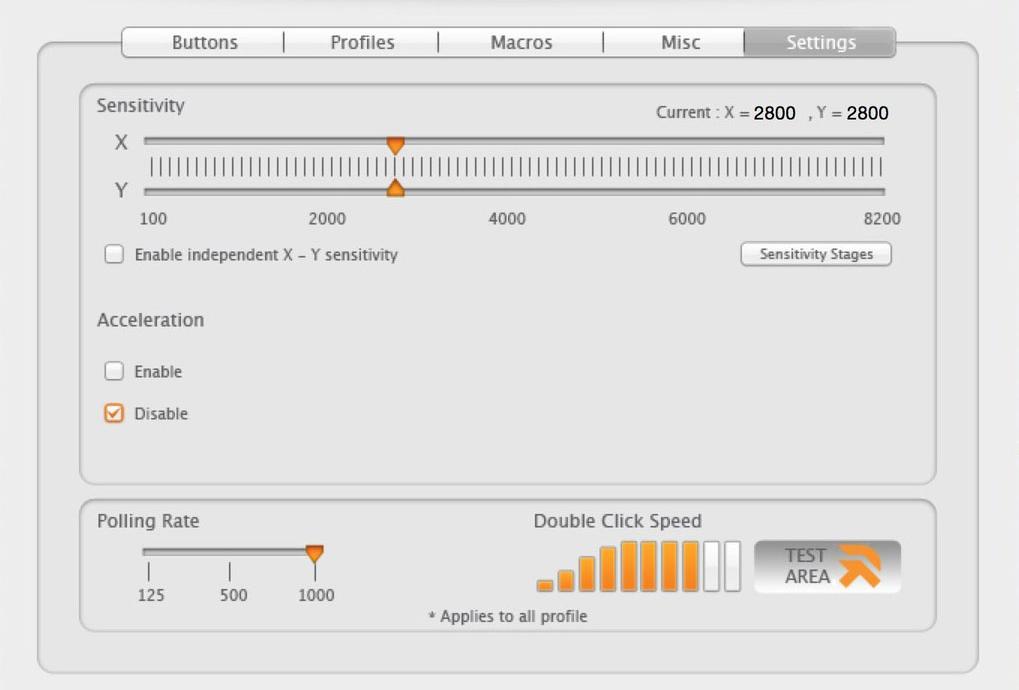Click the Y sensitivity slider handle
Image resolution: width=1019 pixels, height=690 pixels.
tap(395, 187)
